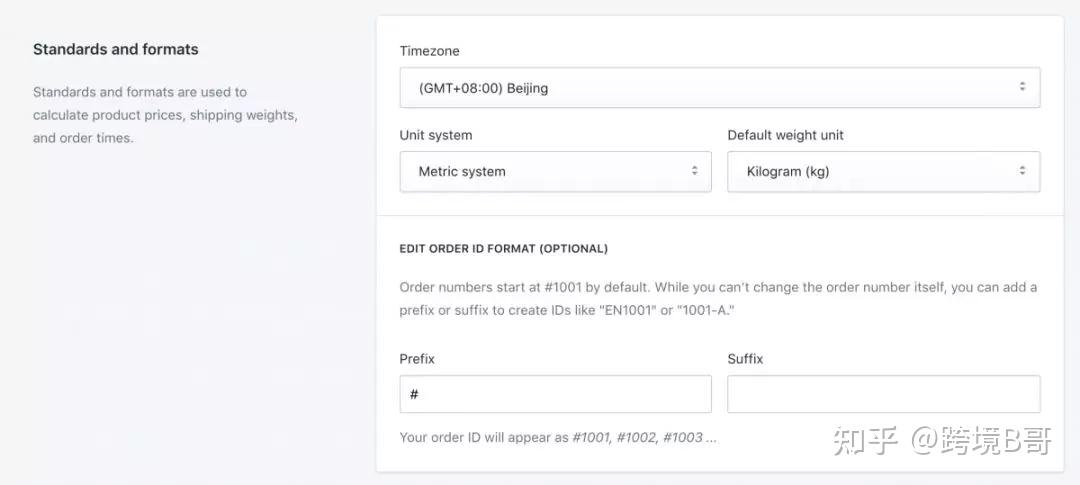
Task: Click the Unit system label
Action: [x=435, y=135]
